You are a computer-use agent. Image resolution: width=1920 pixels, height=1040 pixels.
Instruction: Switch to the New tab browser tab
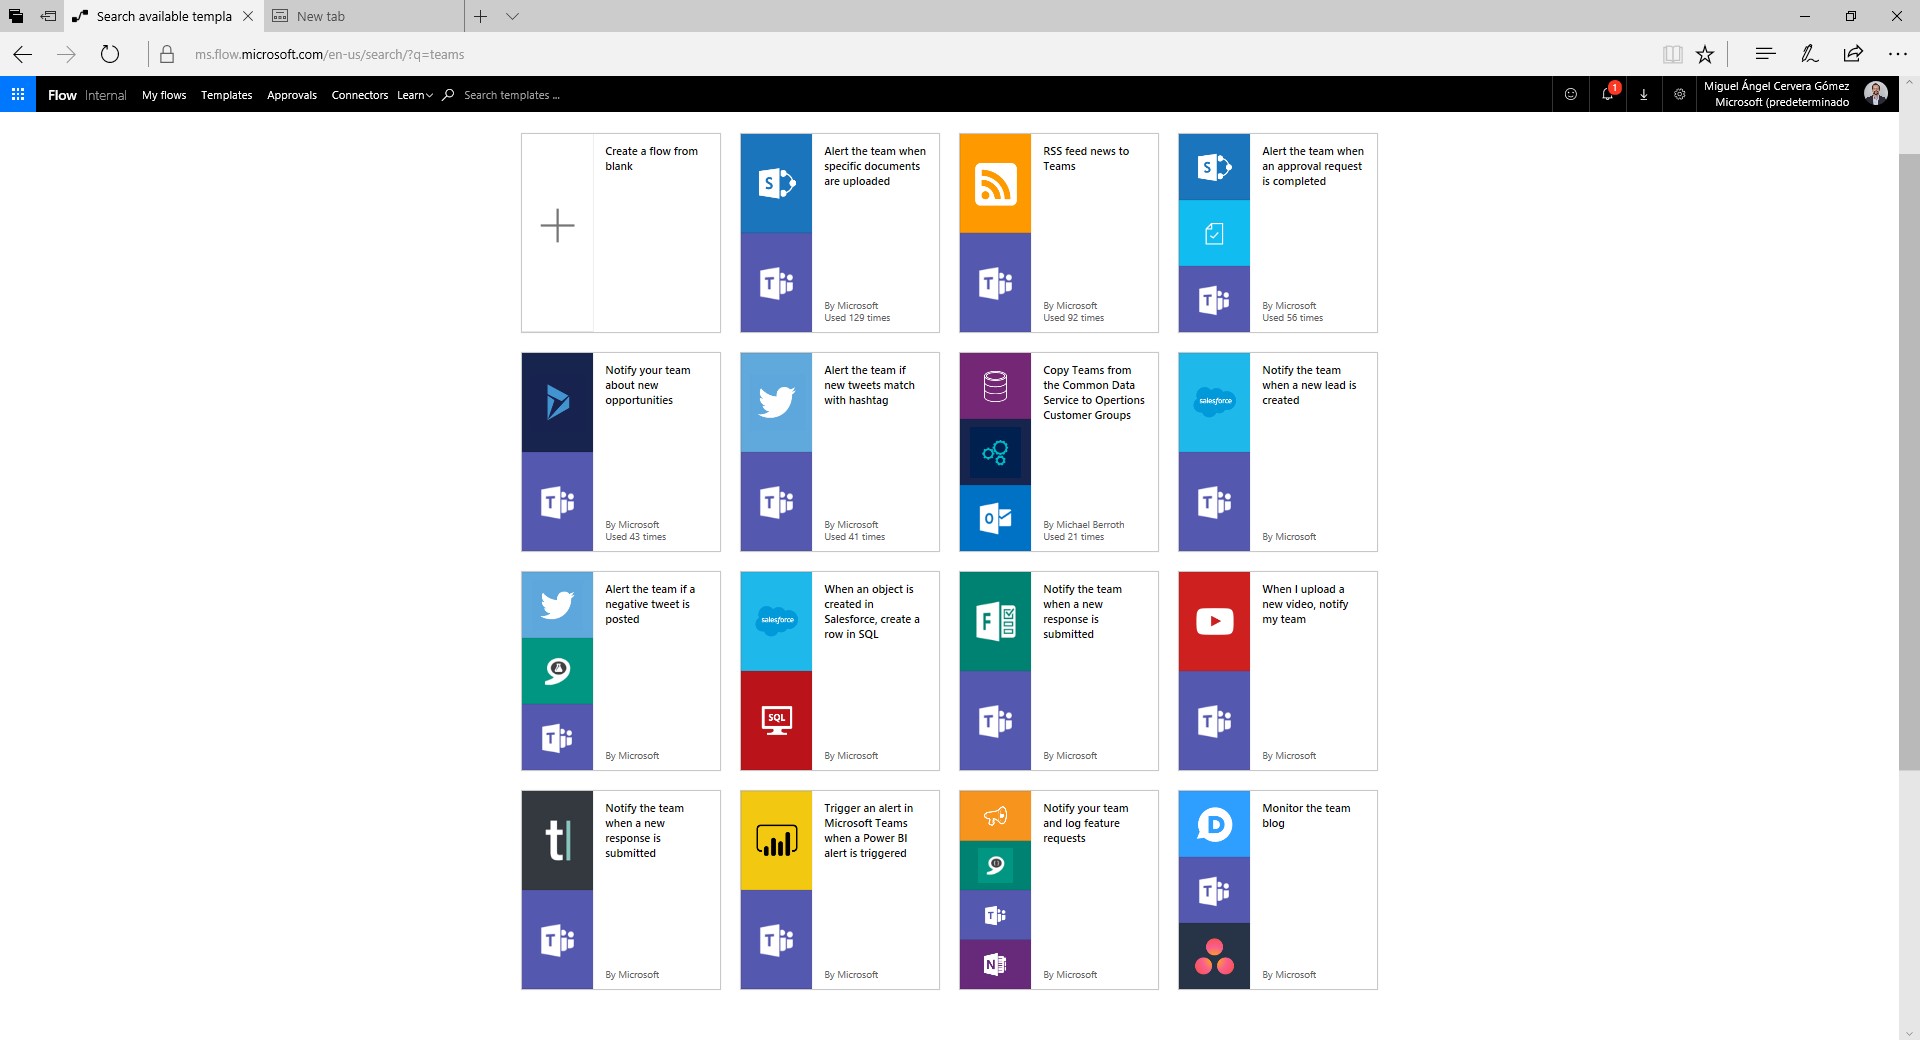pos(365,16)
